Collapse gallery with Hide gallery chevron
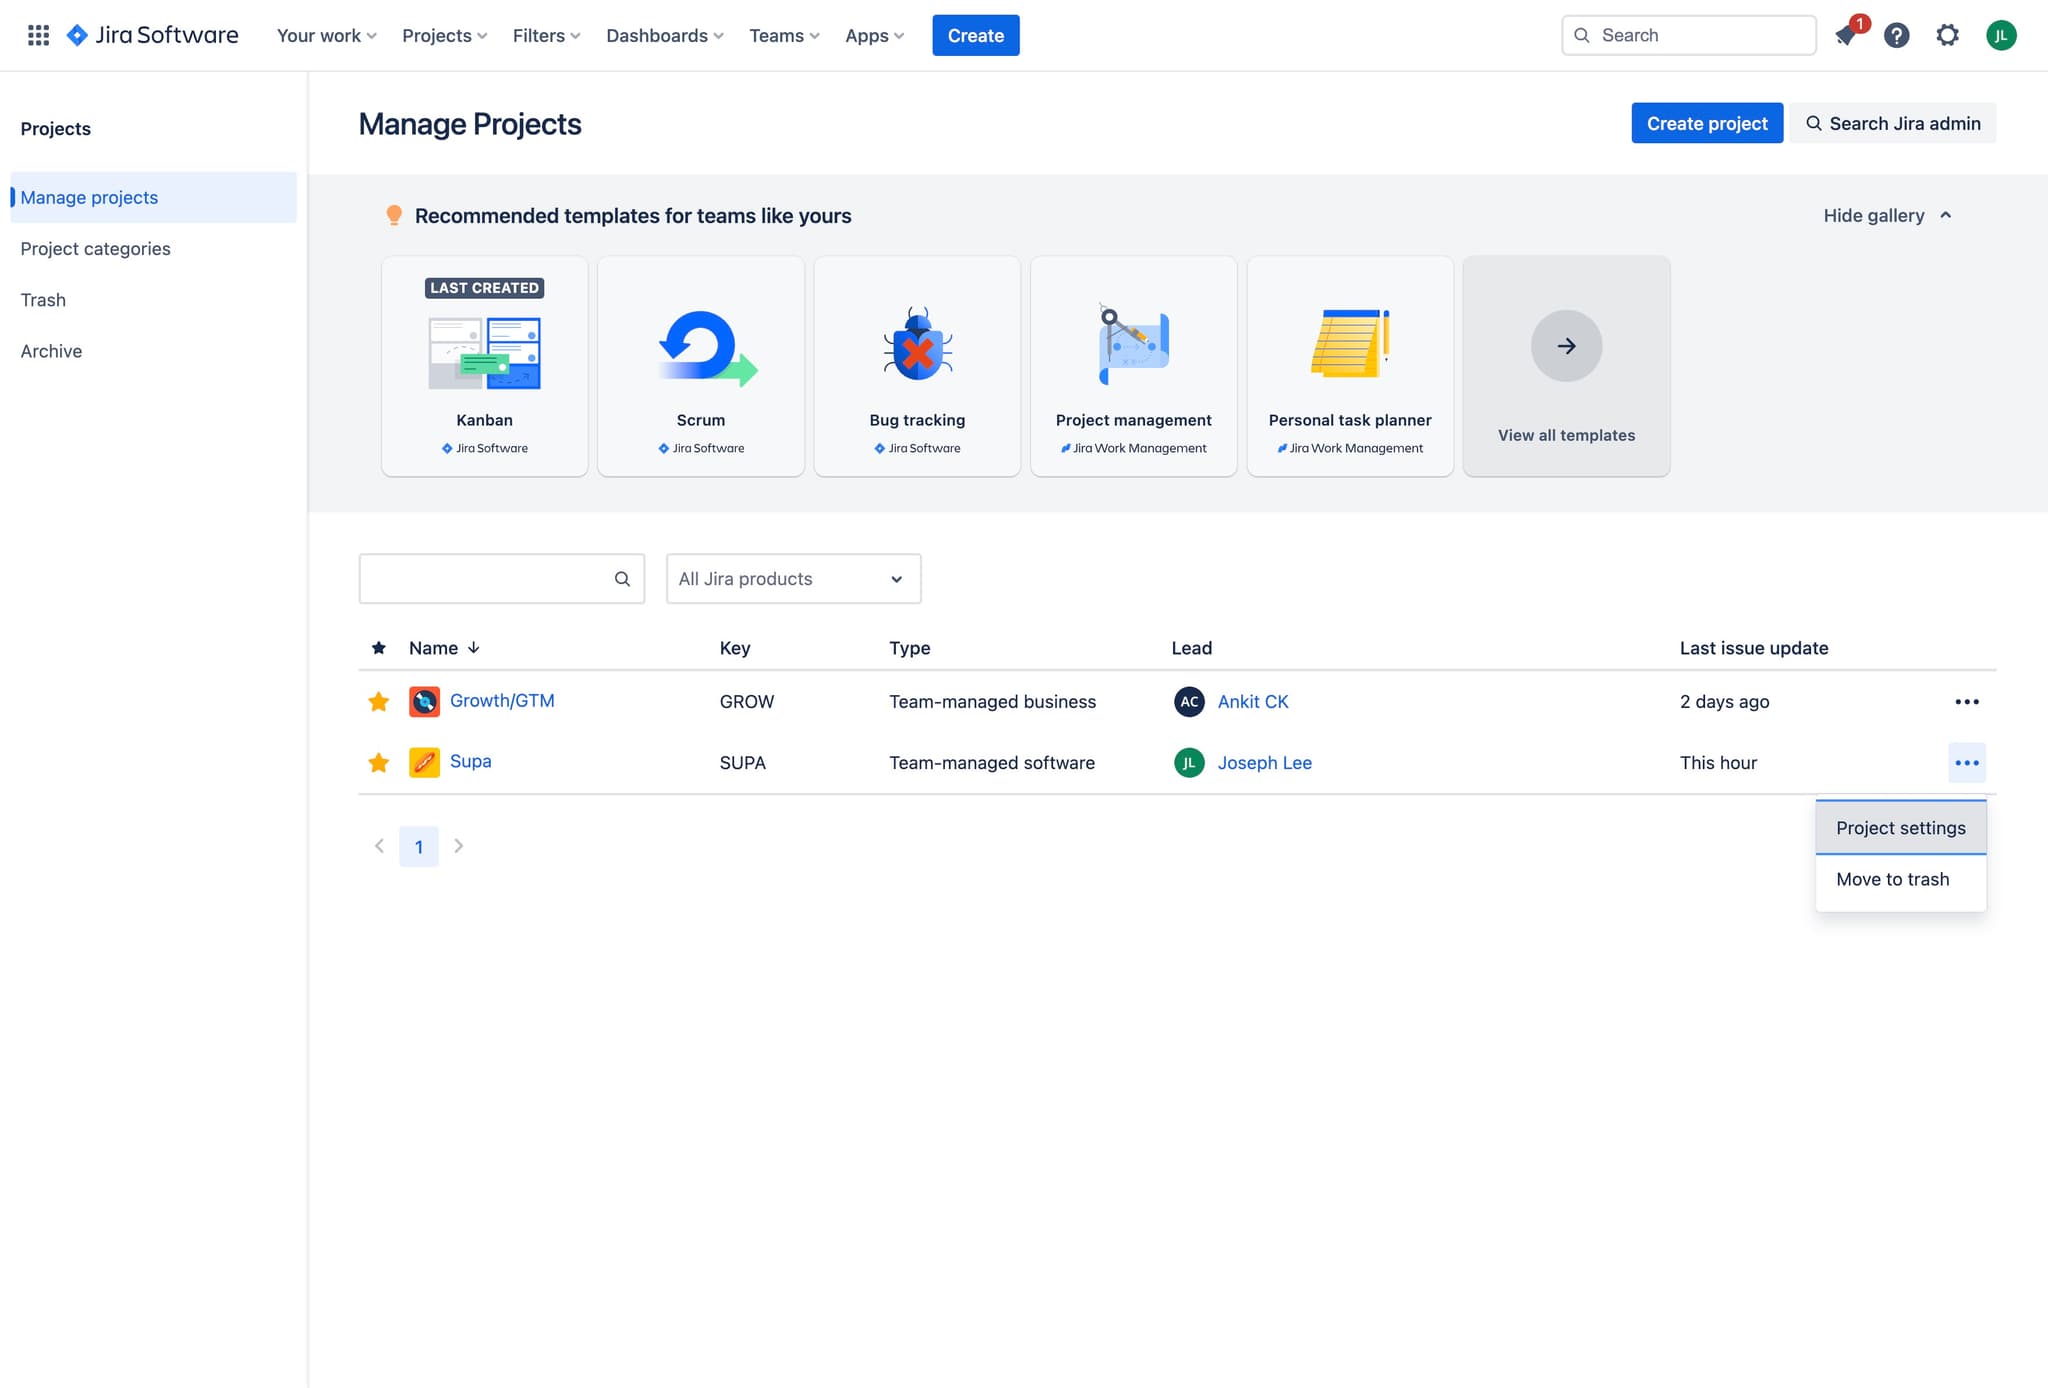The width and height of the screenshot is (2048, 1388). [1945, 216]
